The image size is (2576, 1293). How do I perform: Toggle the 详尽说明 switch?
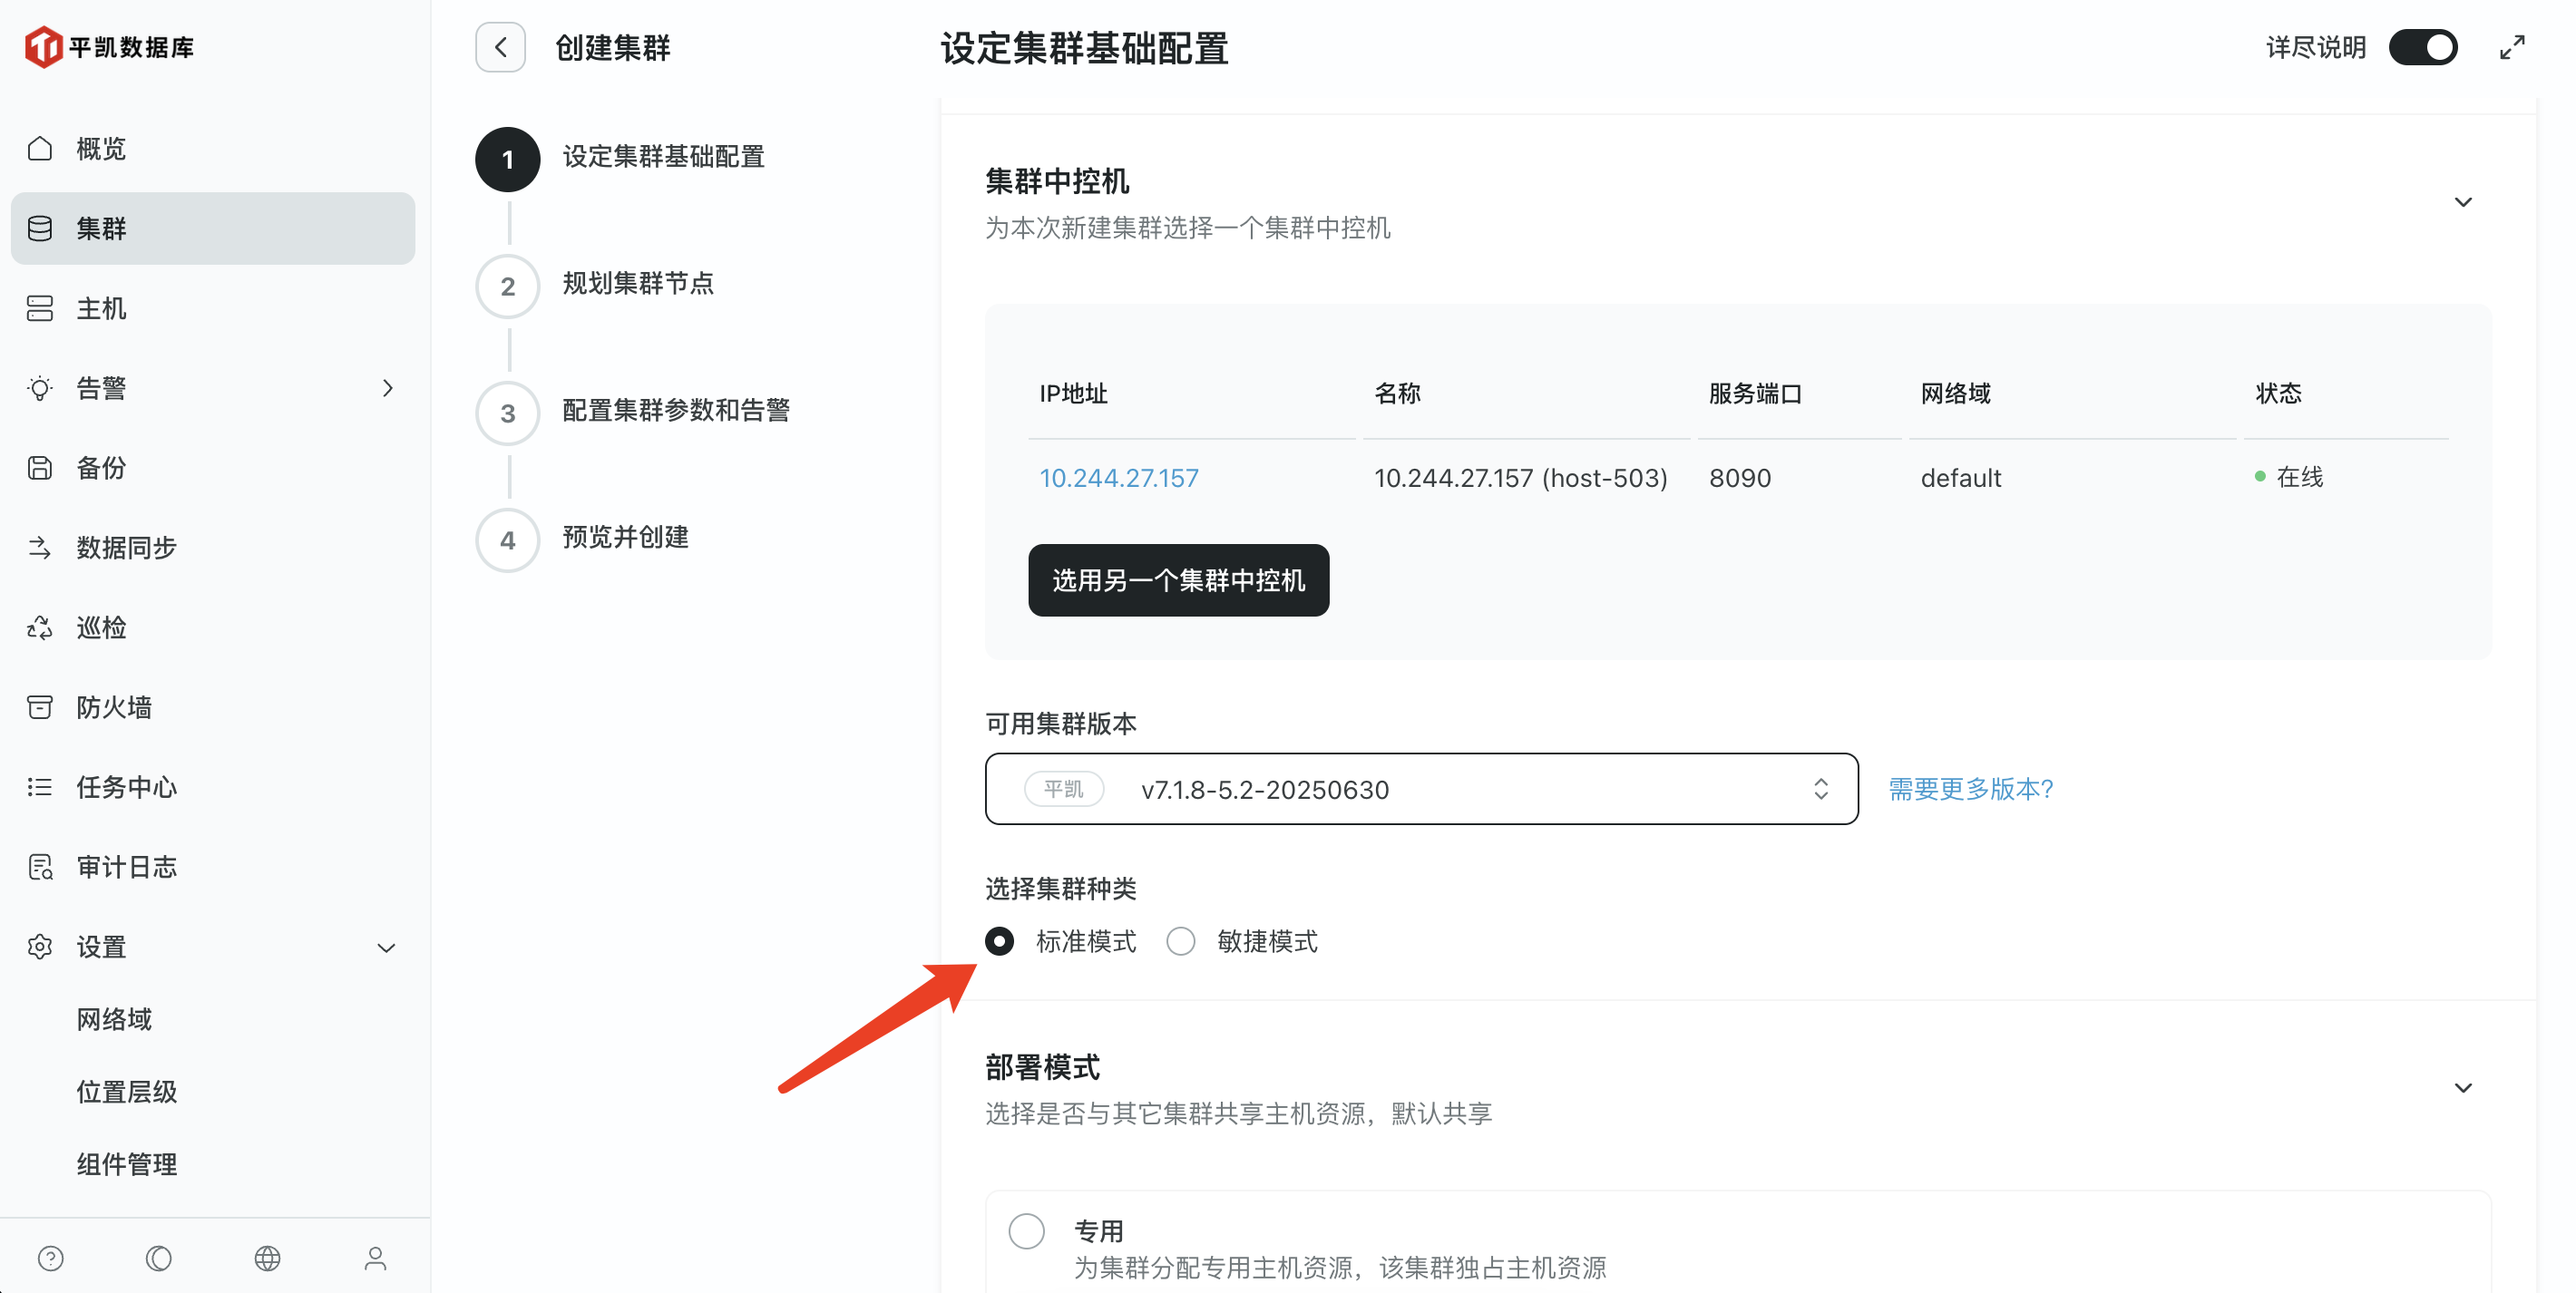pos(2422,47)
